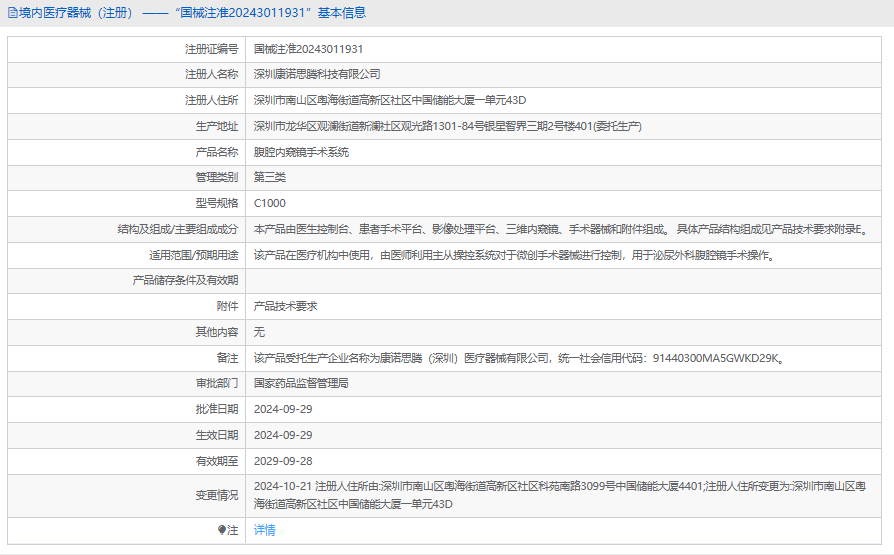Screen dimensions: 894x555
Task: Select expiry date 2029-09-28
Action: pos(283,461)
